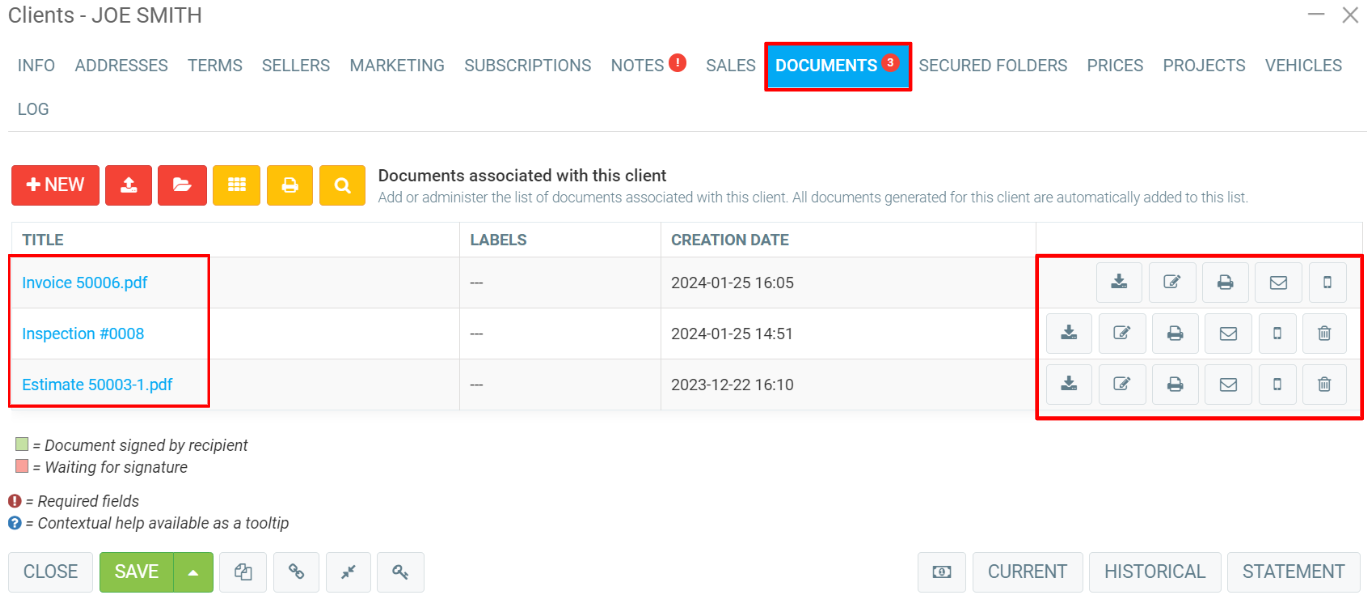This screenshot has height=603, width=1368.
Task: Click the yellow grid view icon
Action: pyautogui.click(x=236, y=185)
